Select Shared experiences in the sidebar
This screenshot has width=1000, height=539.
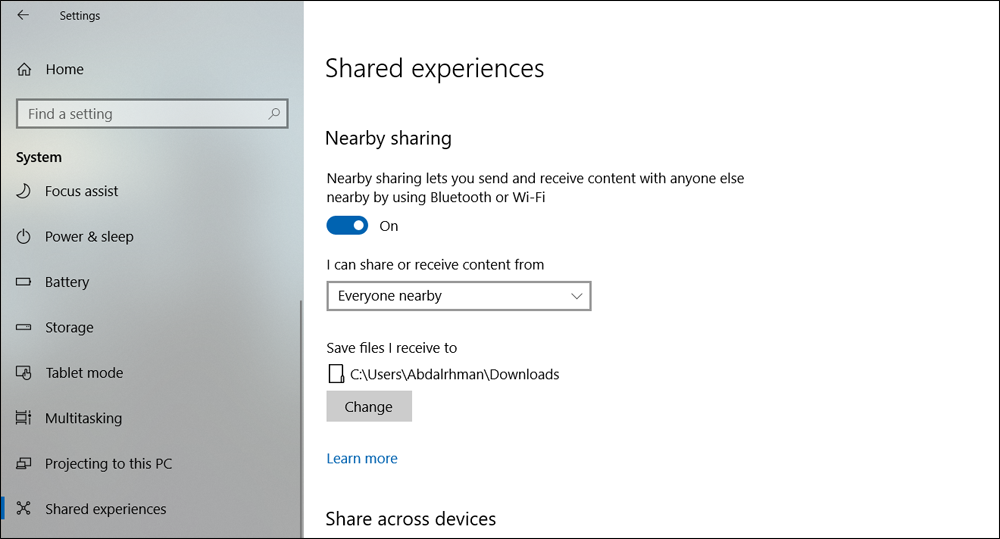click(105, 509)
